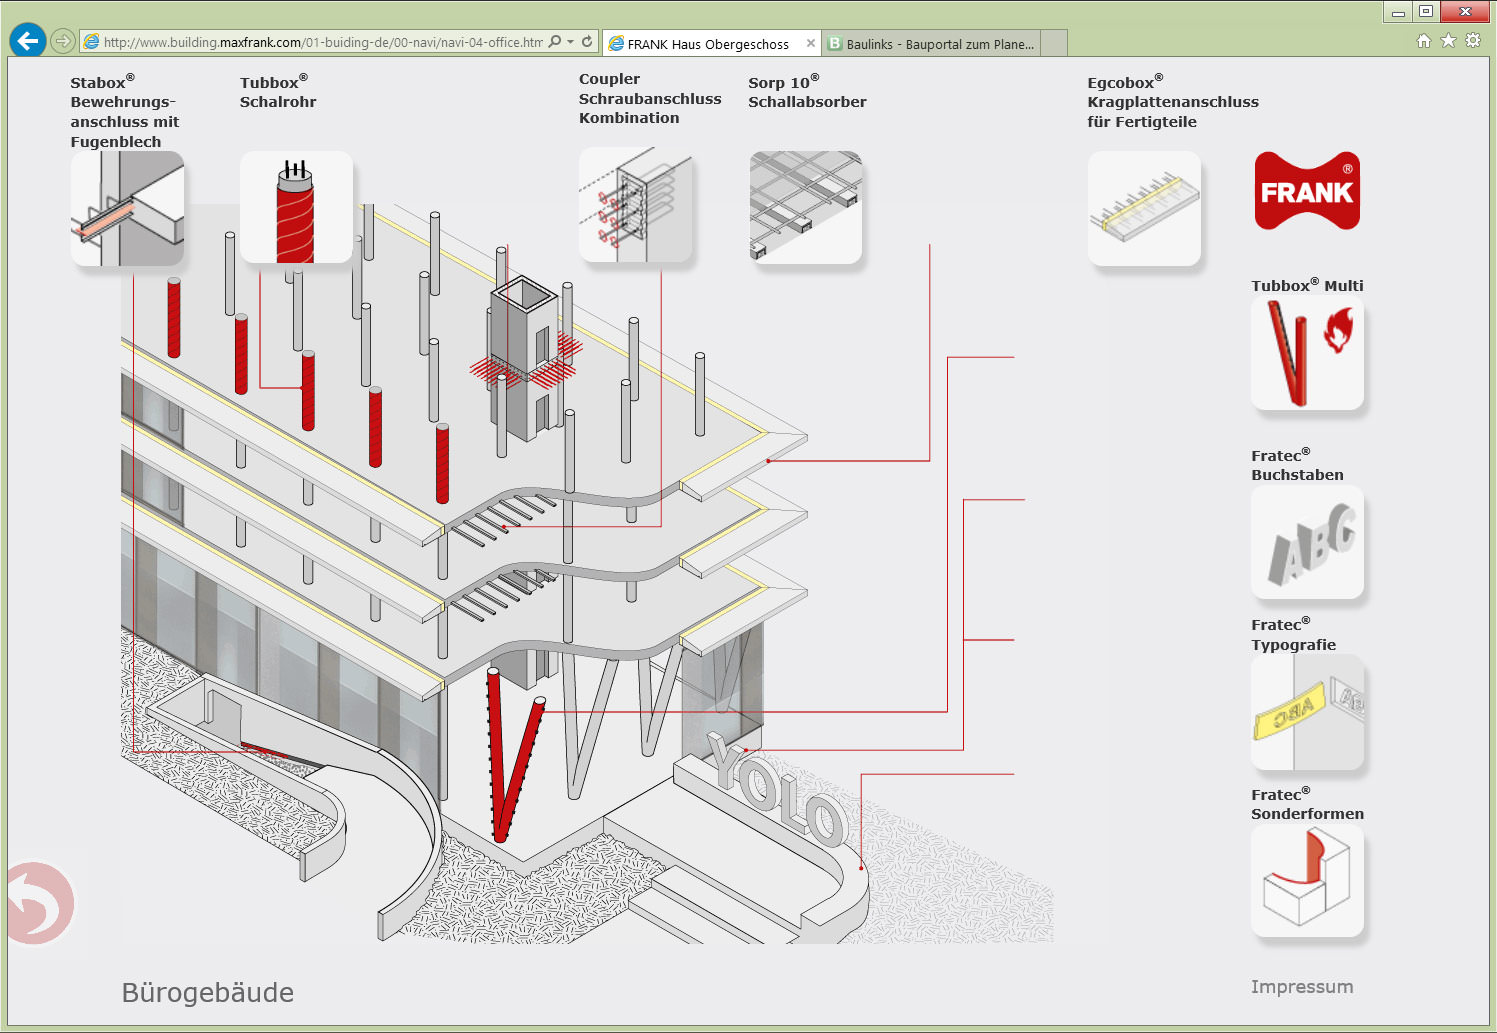This screenshot has height=1033, width=1497.
Task: Open the Fratec Sonderformen thumbnail
Action: point(1307,881)
